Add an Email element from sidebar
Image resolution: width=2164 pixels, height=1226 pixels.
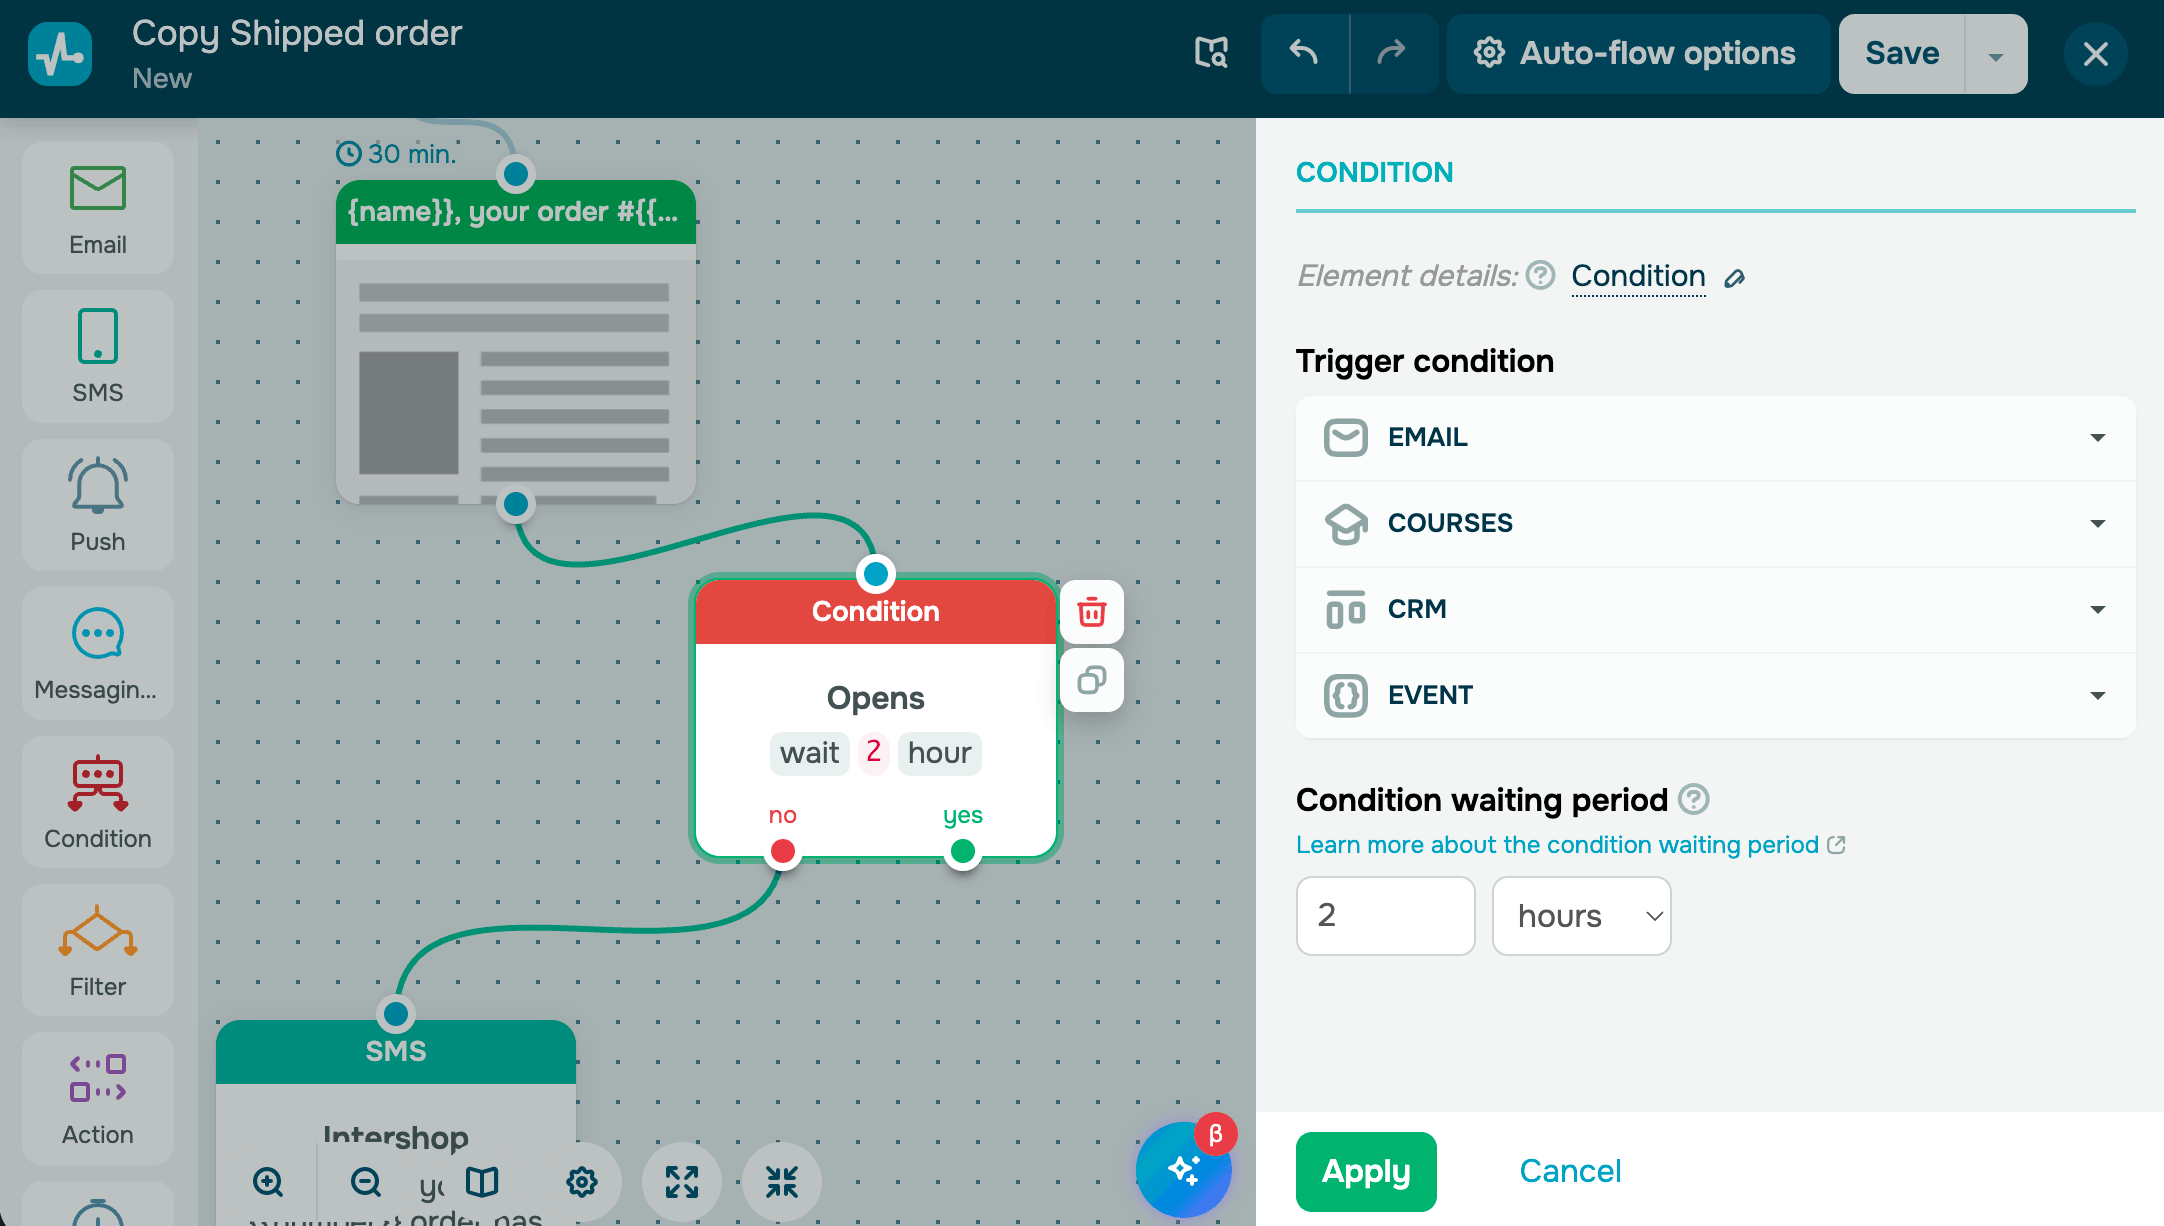click(98, 209)
